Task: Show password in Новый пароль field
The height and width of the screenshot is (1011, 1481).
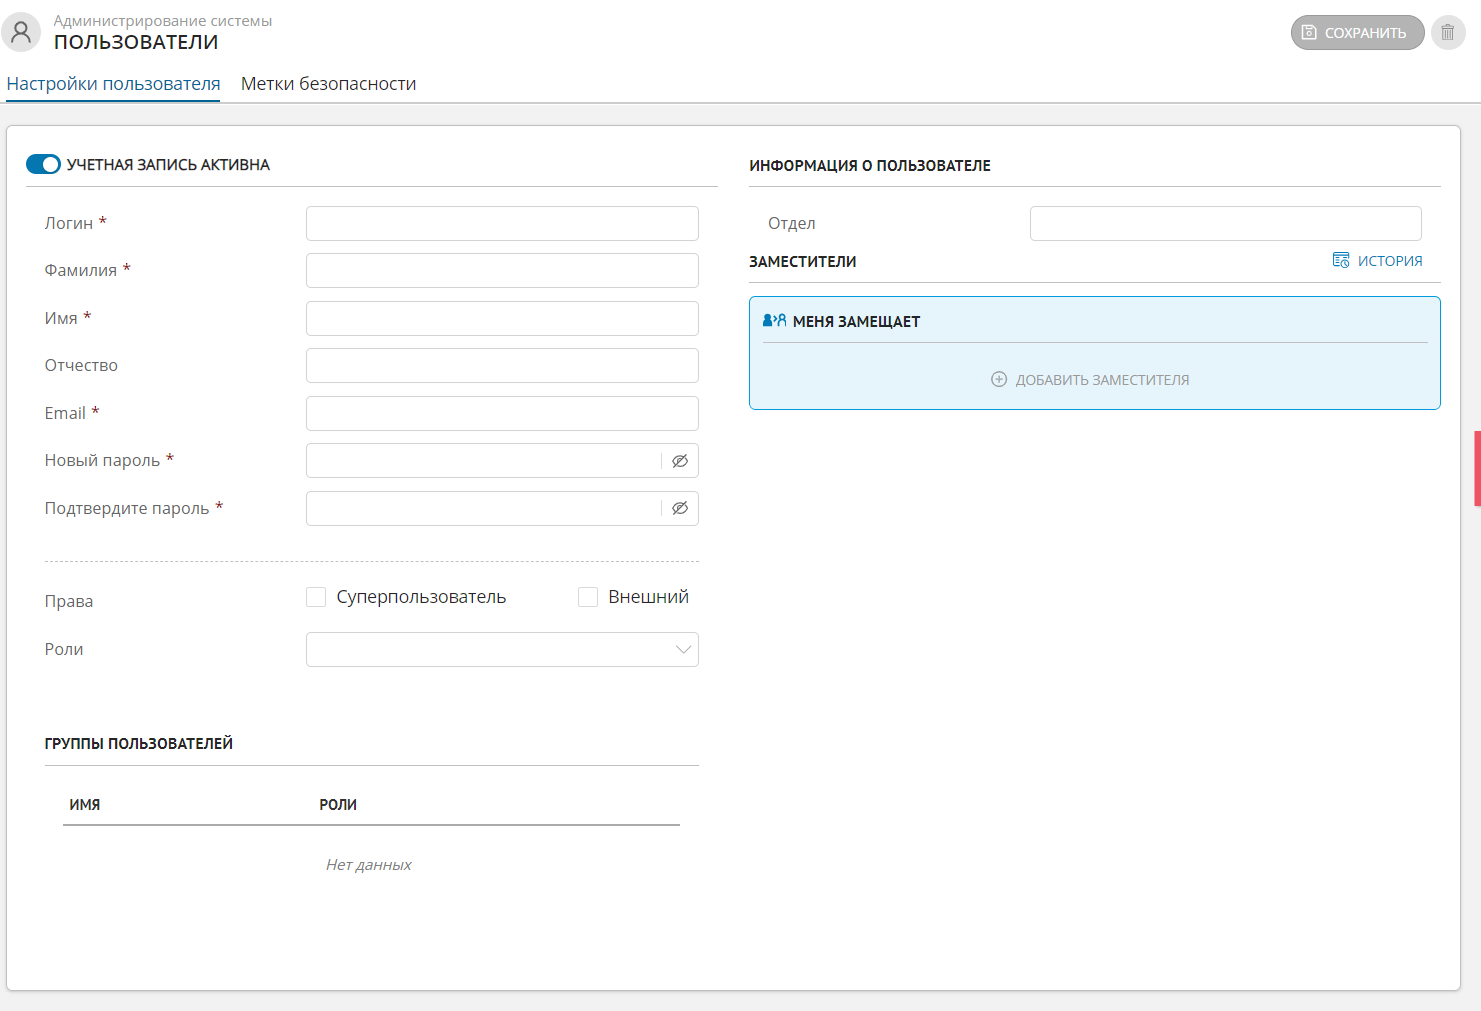Action: (x=680, y=461)
